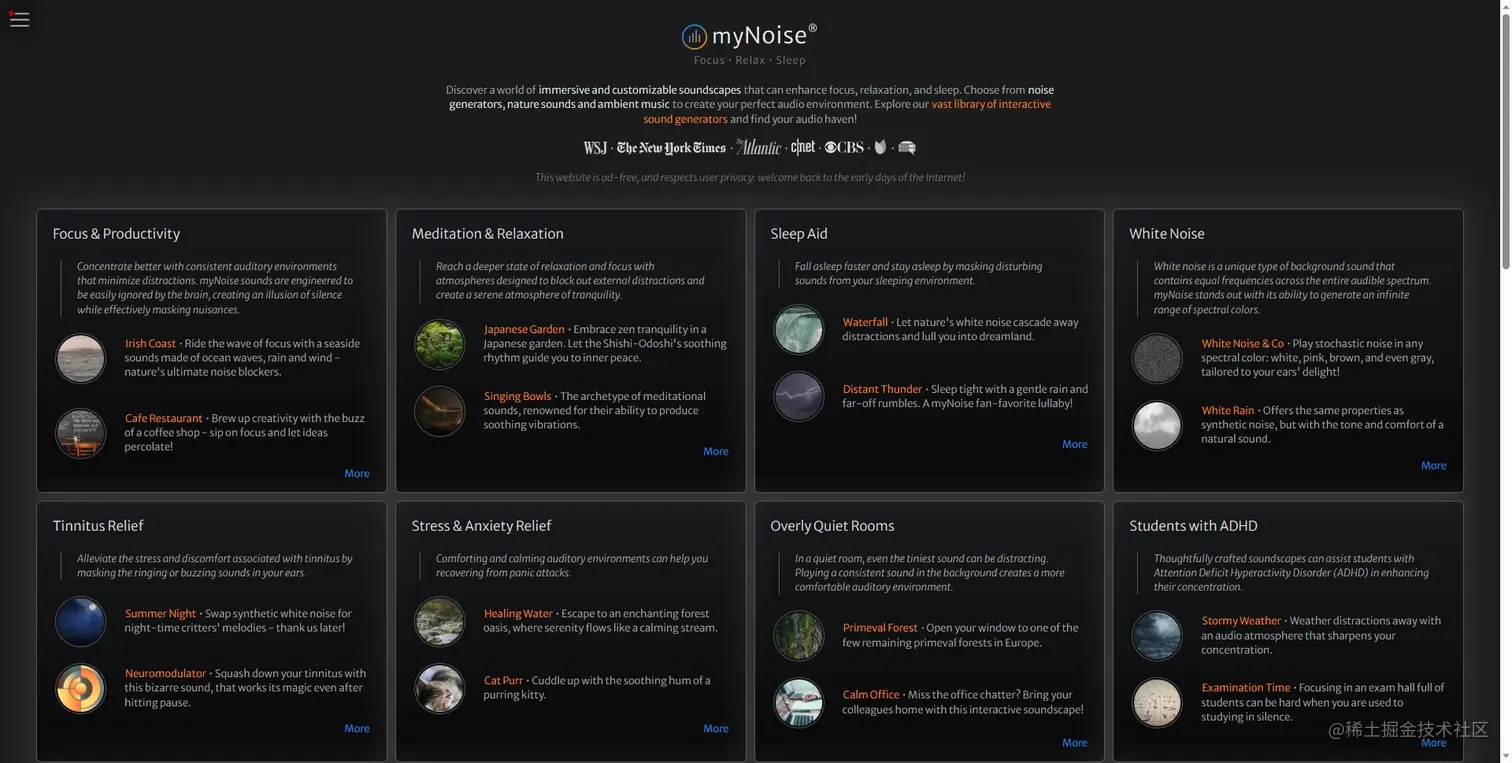Screen dimensions: 1512x763
Task: Follow the White Noise & Co link
Action: coord(1242,343)
